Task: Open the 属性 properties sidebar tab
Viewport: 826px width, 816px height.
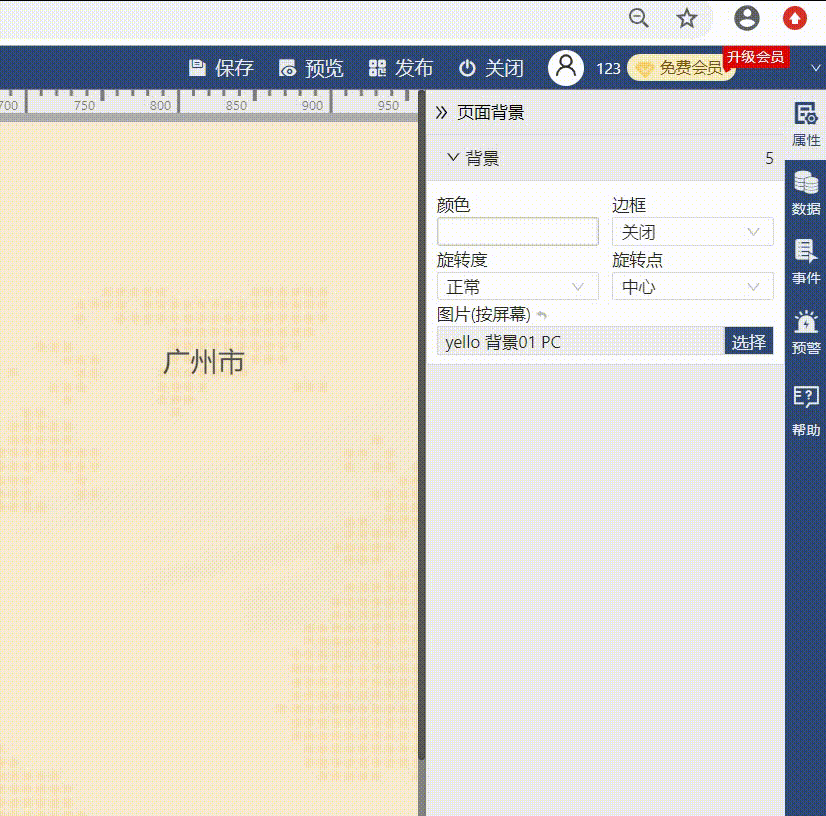Action: point(806,125)
